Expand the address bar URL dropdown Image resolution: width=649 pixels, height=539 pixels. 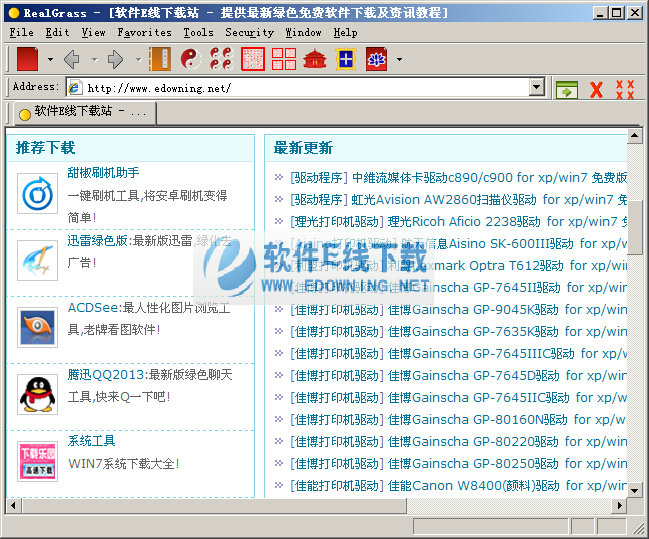pos(537,88)
